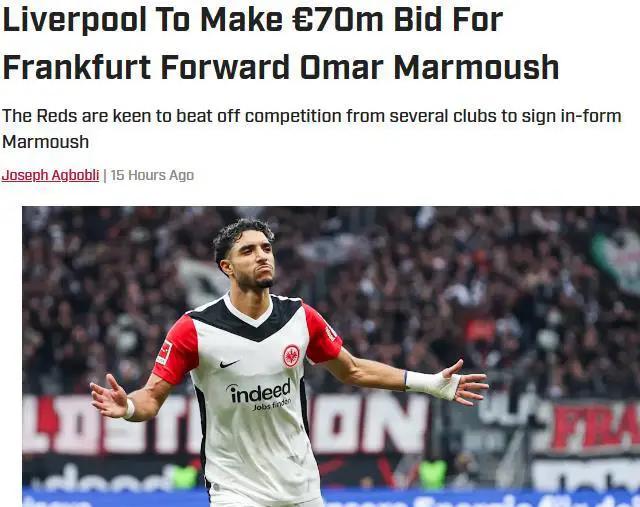The width and height of the screenshot is (640, 507).
Task: Click the white wrist bandage on player's hand
Action: (433, 384)
